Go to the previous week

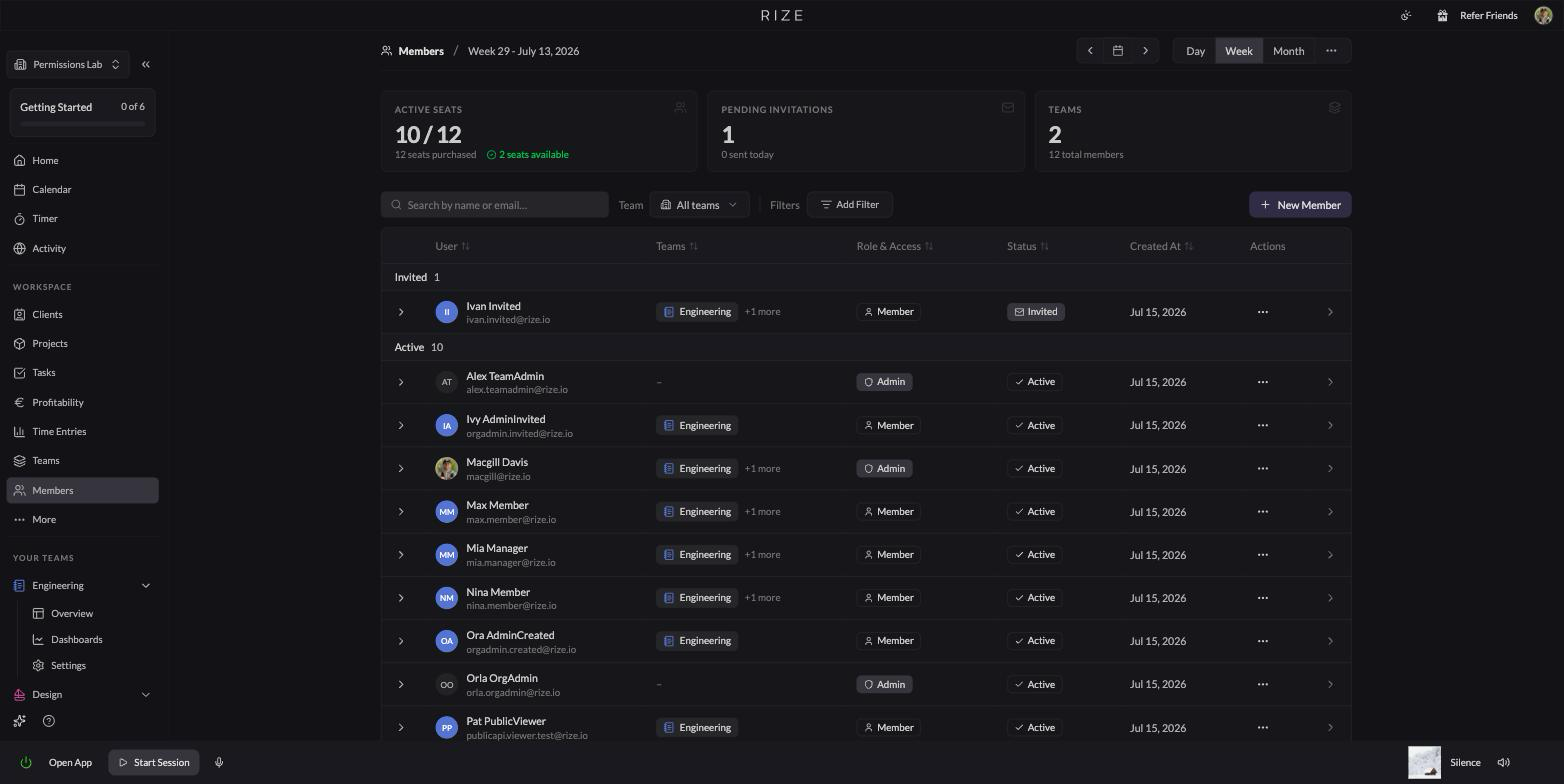pyautogui.click(x=1090, y=51)
